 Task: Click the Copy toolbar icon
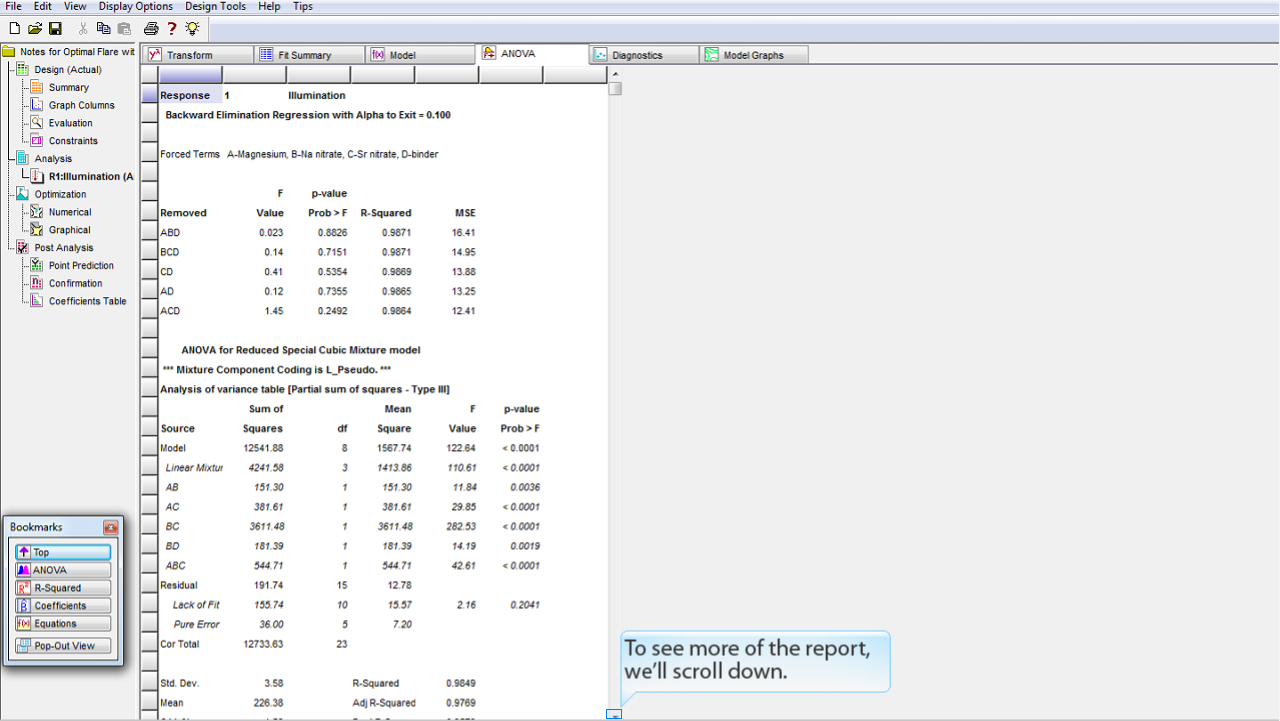[104, 29]
